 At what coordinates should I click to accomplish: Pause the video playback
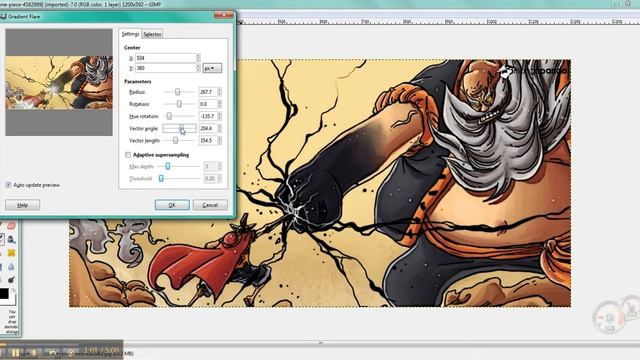coord(15,352)
